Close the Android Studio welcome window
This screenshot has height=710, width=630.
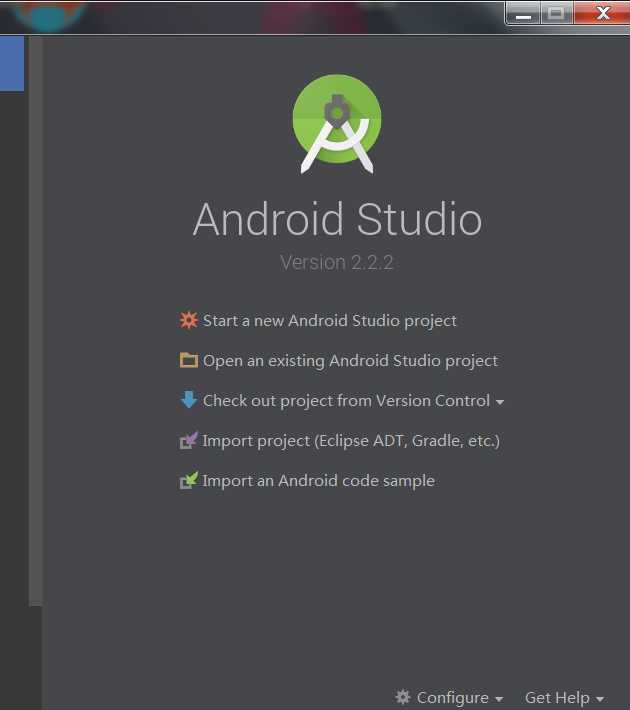602,13
